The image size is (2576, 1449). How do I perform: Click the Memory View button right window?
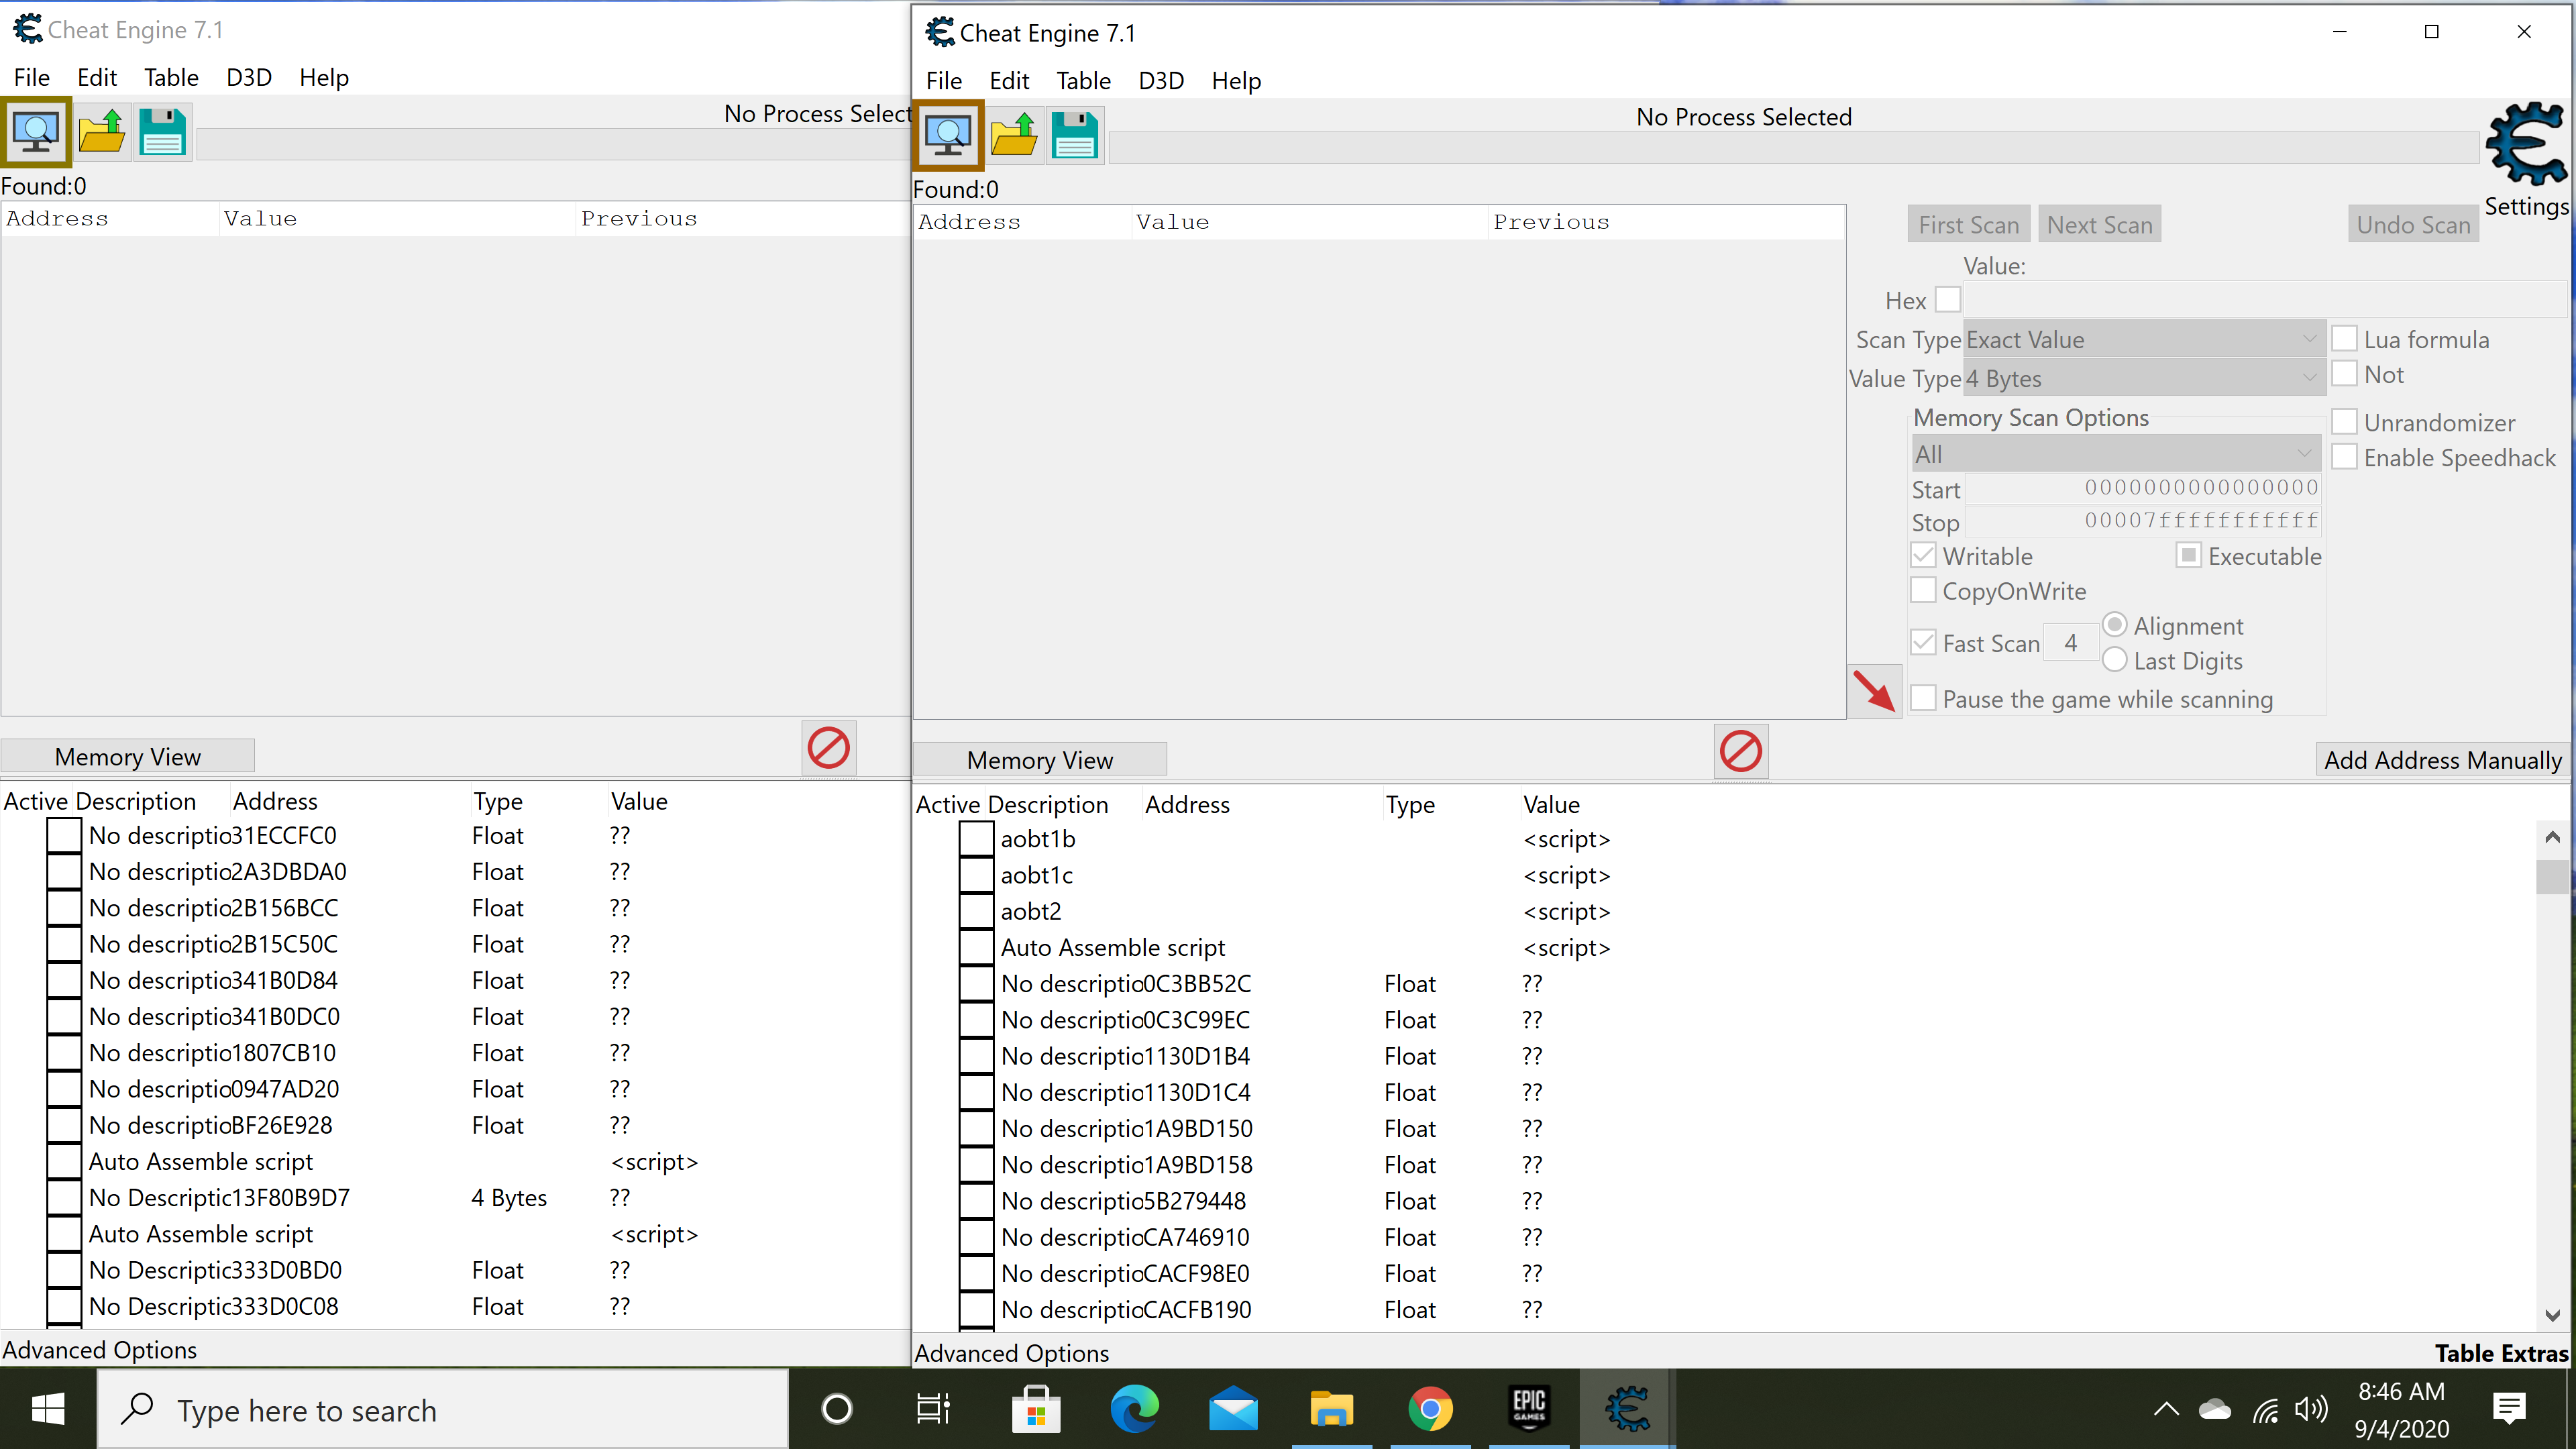tap(1038, 759)
